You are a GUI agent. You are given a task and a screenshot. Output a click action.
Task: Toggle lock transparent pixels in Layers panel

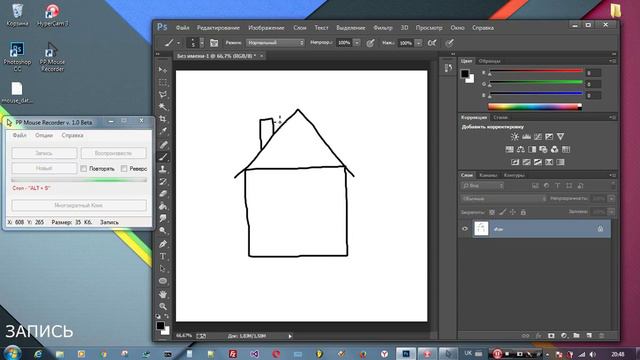(492, 212)
